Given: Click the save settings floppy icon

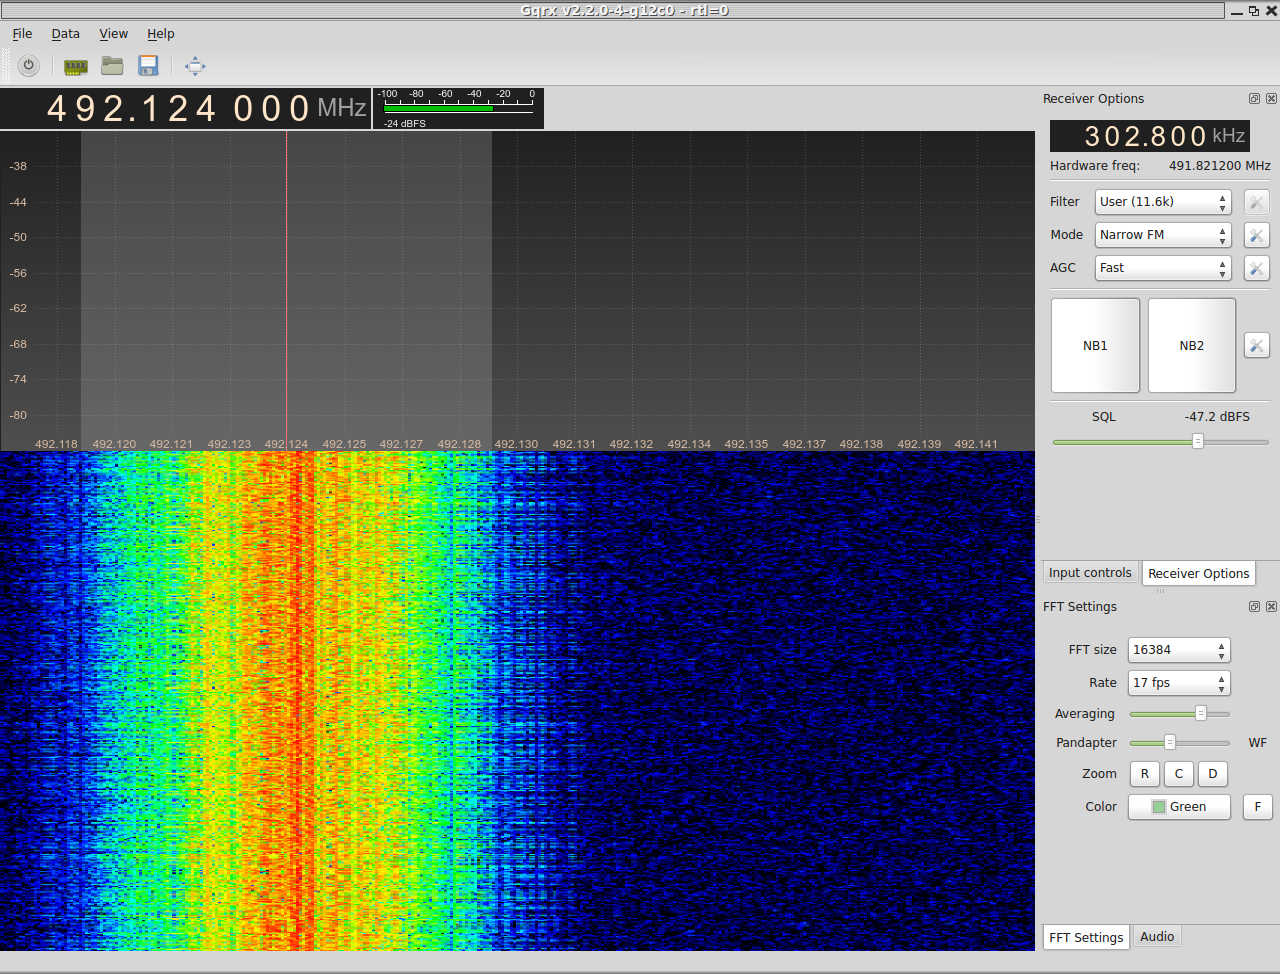Looking at the screenshot, I should [148, 66].
